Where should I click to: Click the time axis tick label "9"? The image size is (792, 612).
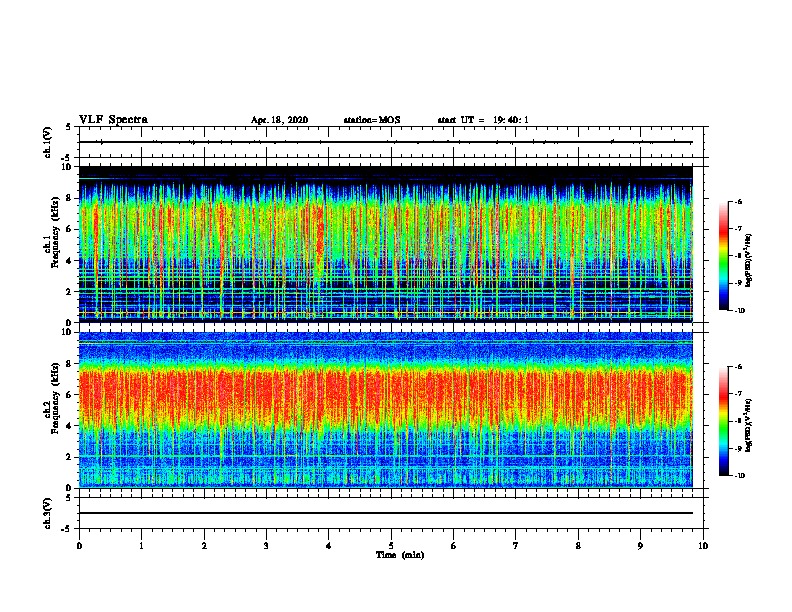click(640, 546)
